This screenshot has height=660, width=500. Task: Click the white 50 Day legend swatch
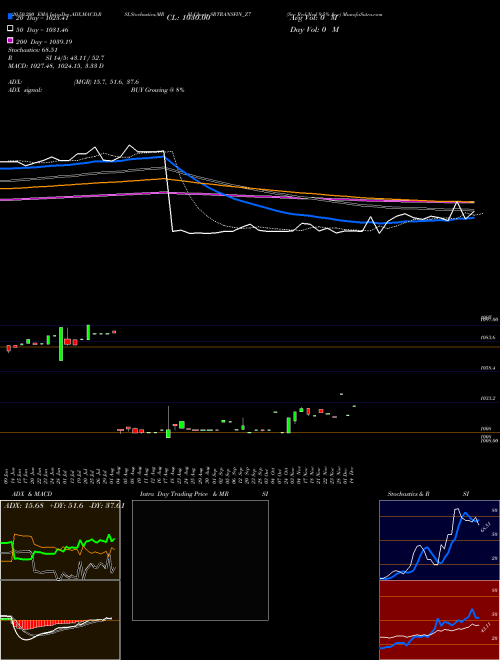(x=11, y=29)
